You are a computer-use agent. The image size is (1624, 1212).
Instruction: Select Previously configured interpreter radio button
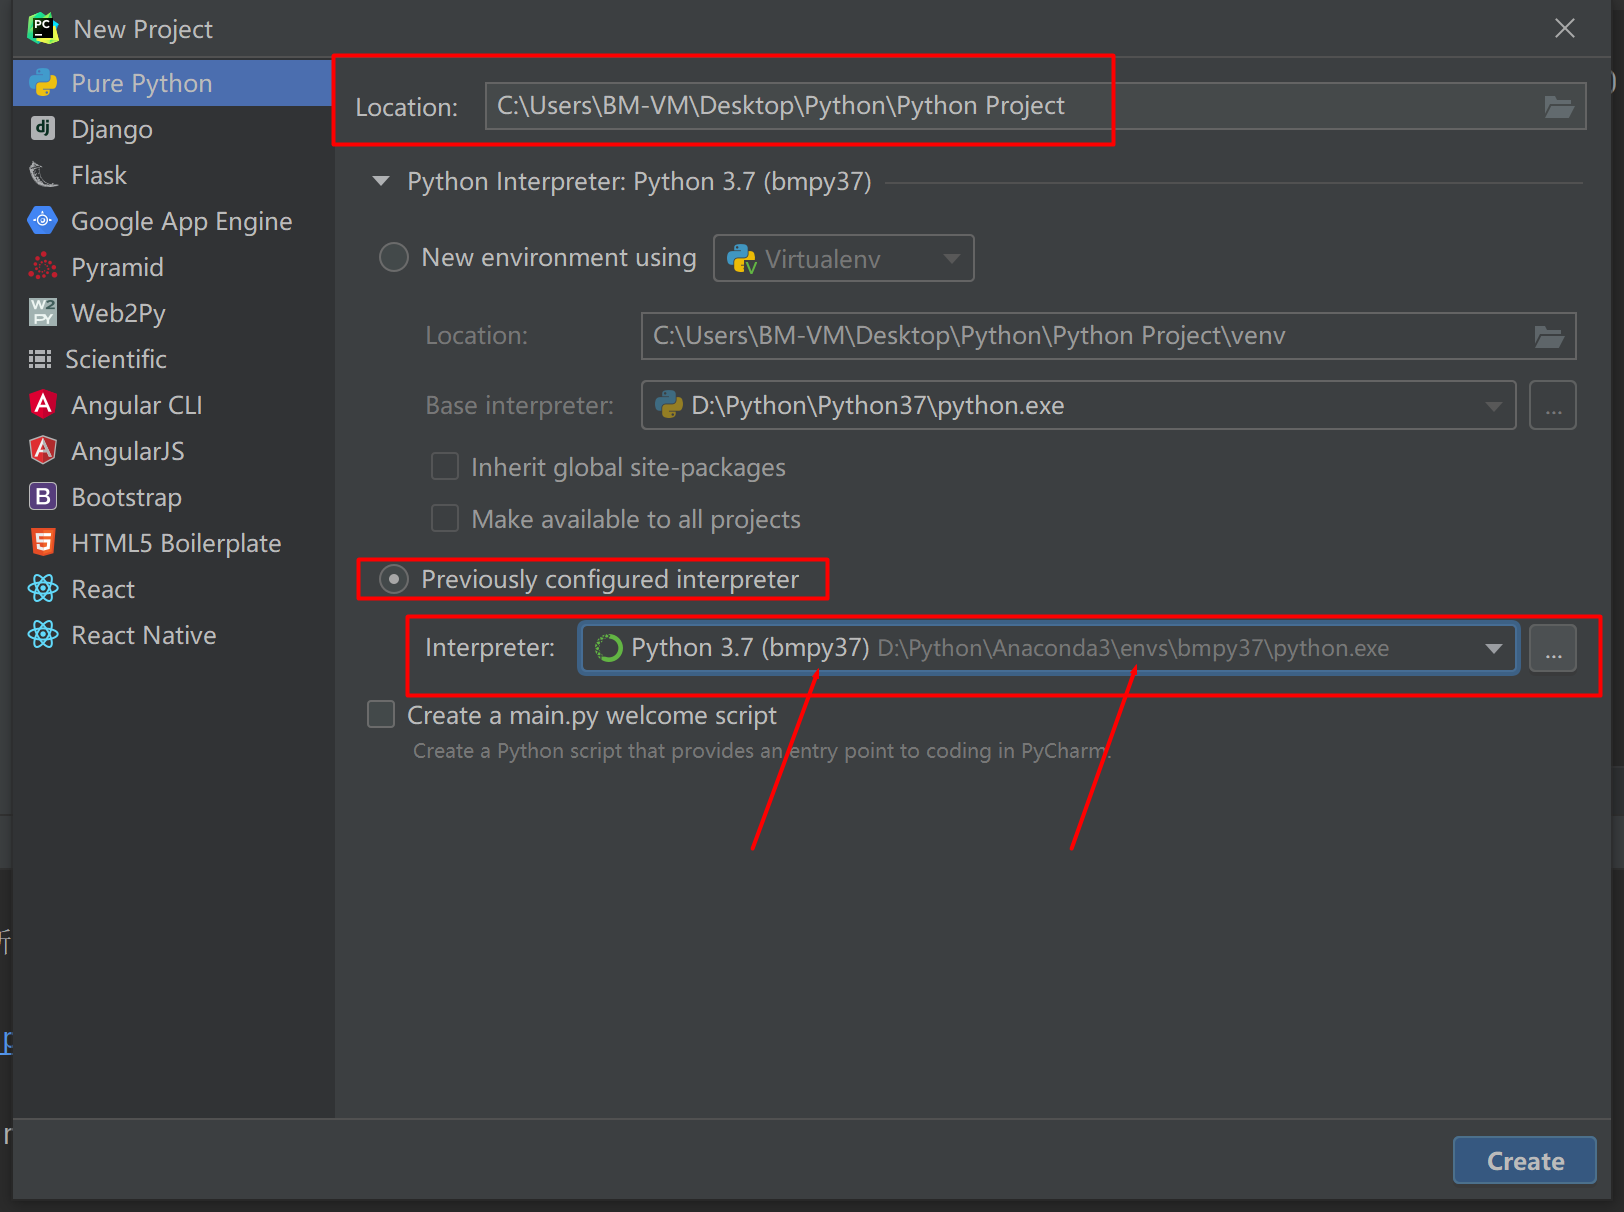pyautogui.click(x=394, y=579)
